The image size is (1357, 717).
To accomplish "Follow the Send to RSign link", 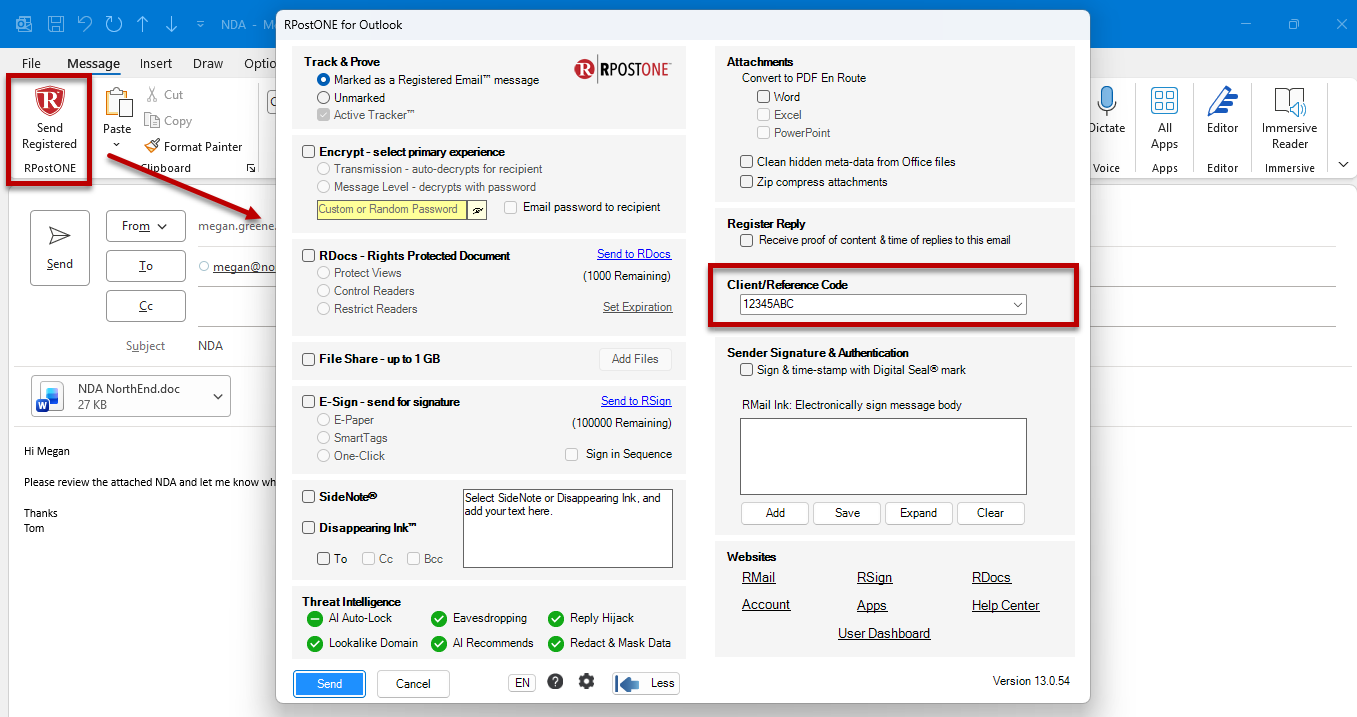I will [x=636, y=401].
